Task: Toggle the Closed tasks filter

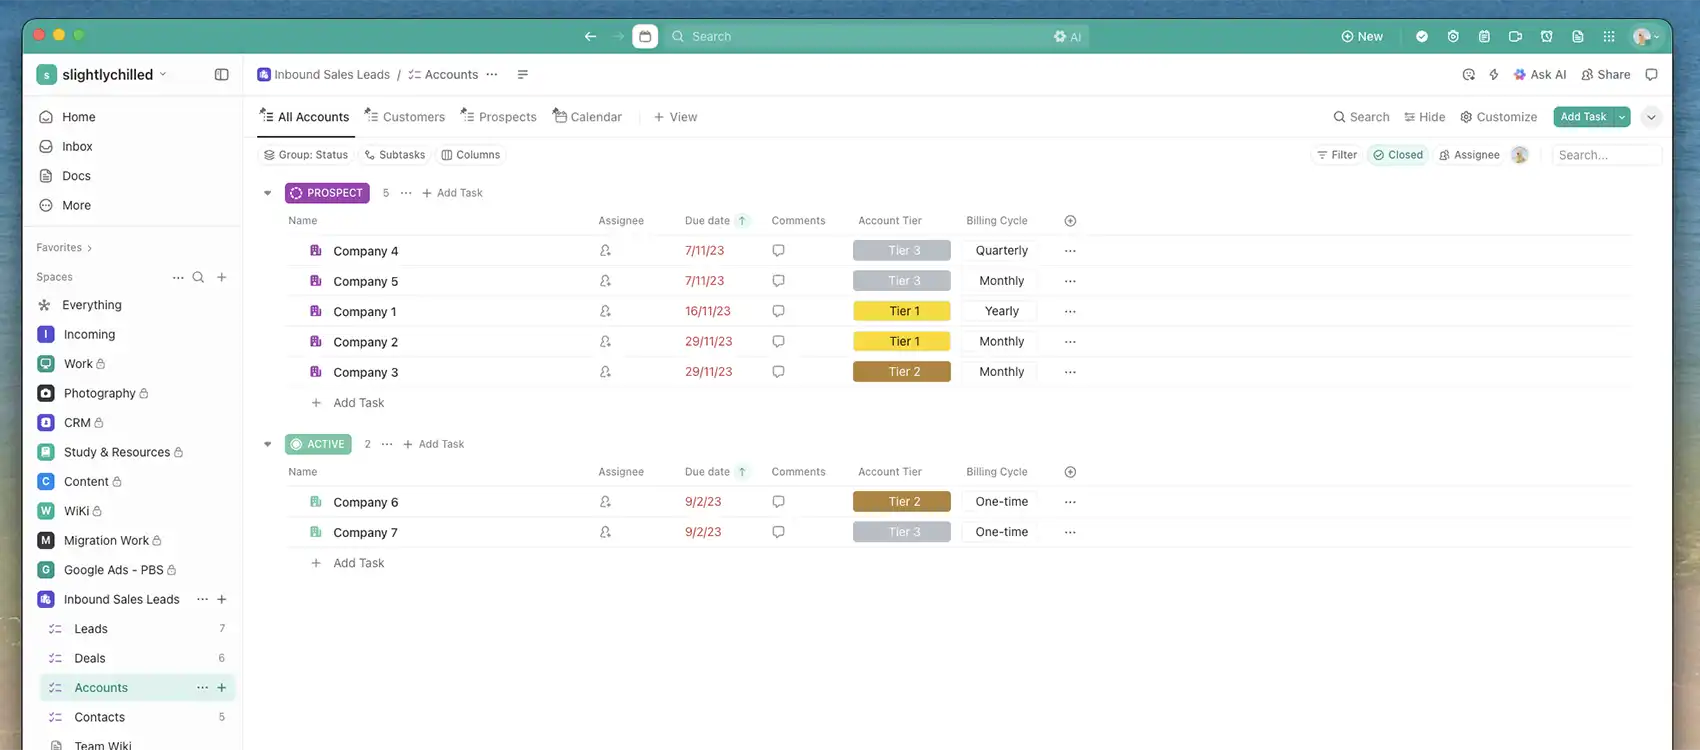Action: 1398,155
